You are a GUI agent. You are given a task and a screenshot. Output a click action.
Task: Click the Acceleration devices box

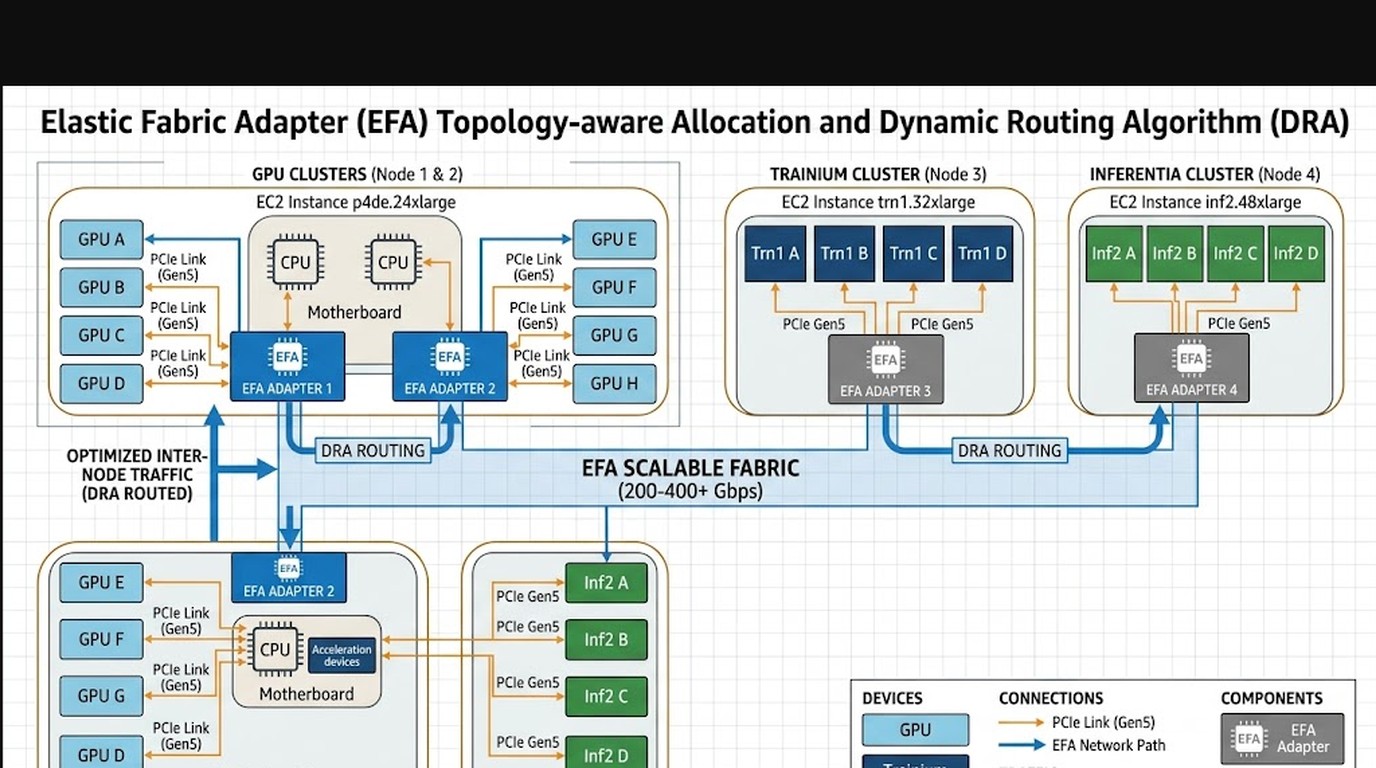pyautogui.click(x=342, y=655)
